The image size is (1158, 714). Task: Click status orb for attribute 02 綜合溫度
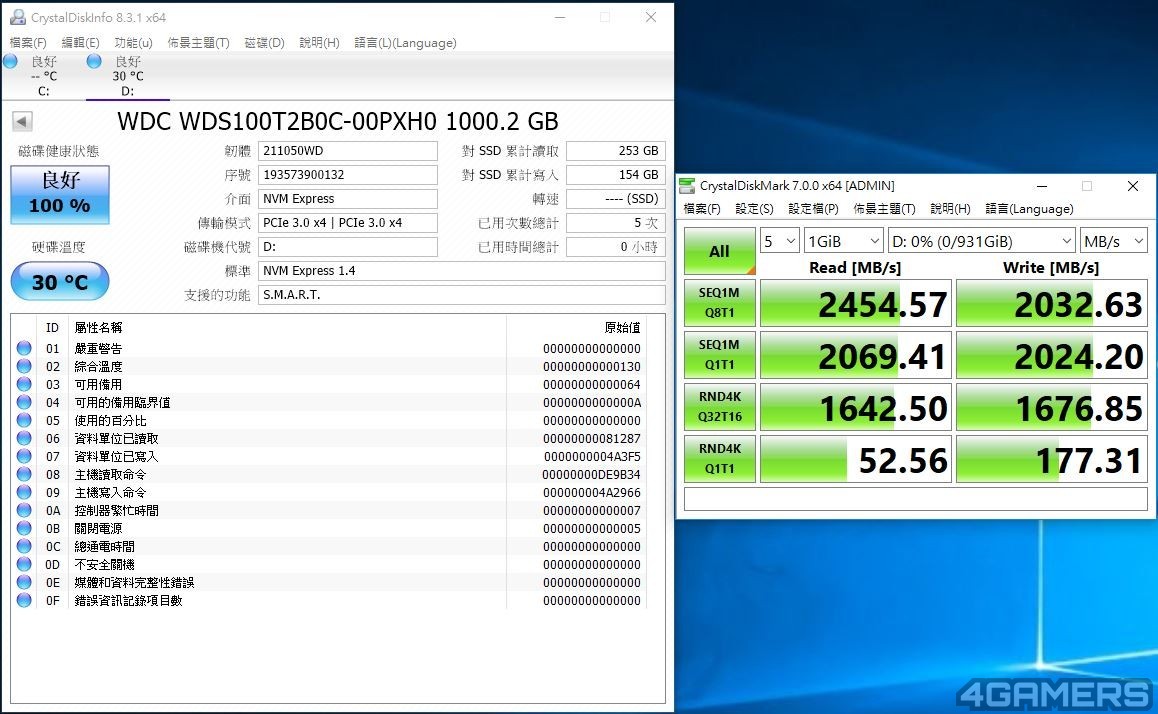tap(24, 366)
